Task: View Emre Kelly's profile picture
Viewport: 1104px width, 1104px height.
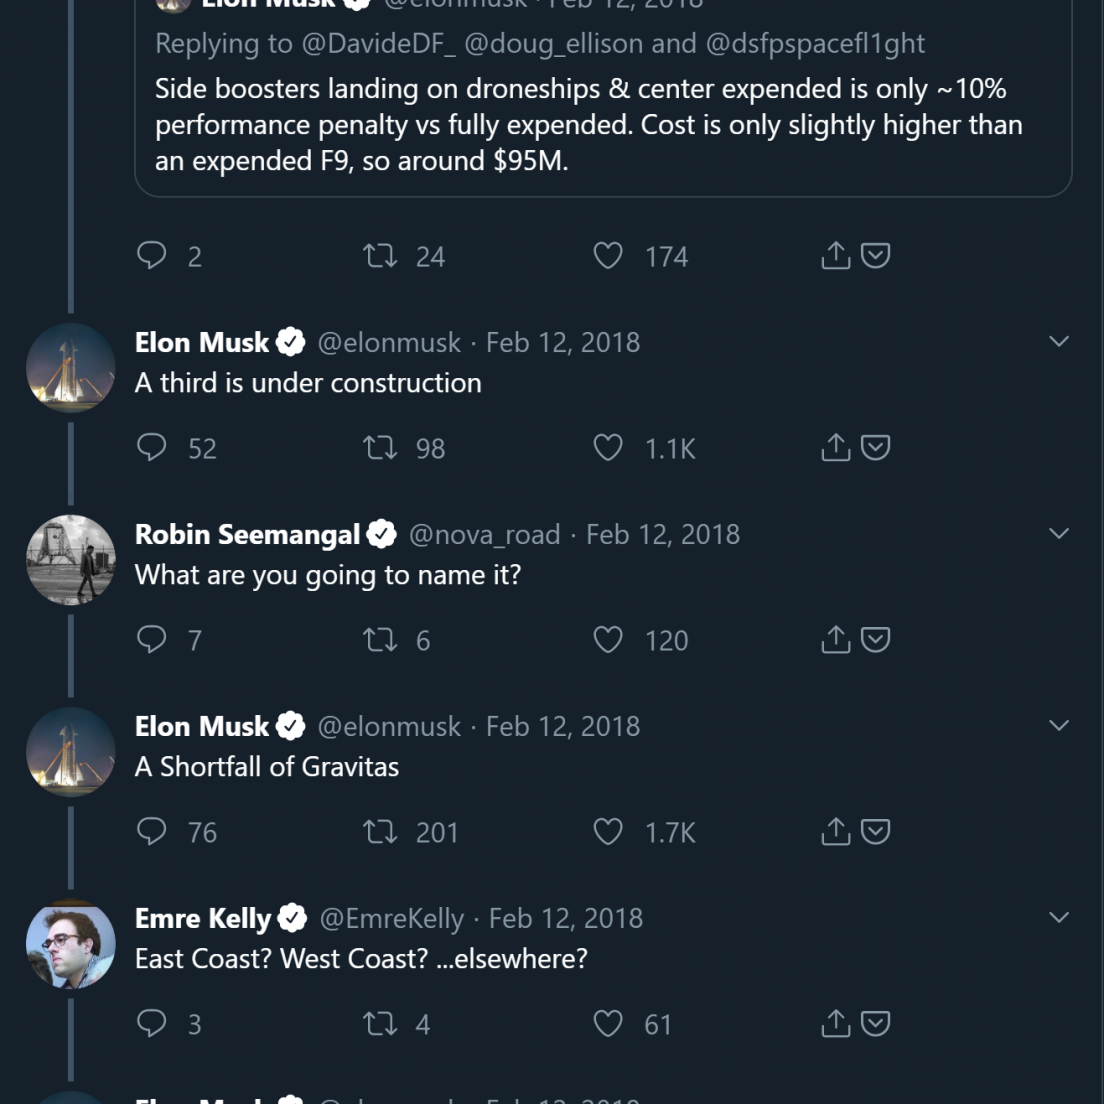Action: (x=70, y=944)
